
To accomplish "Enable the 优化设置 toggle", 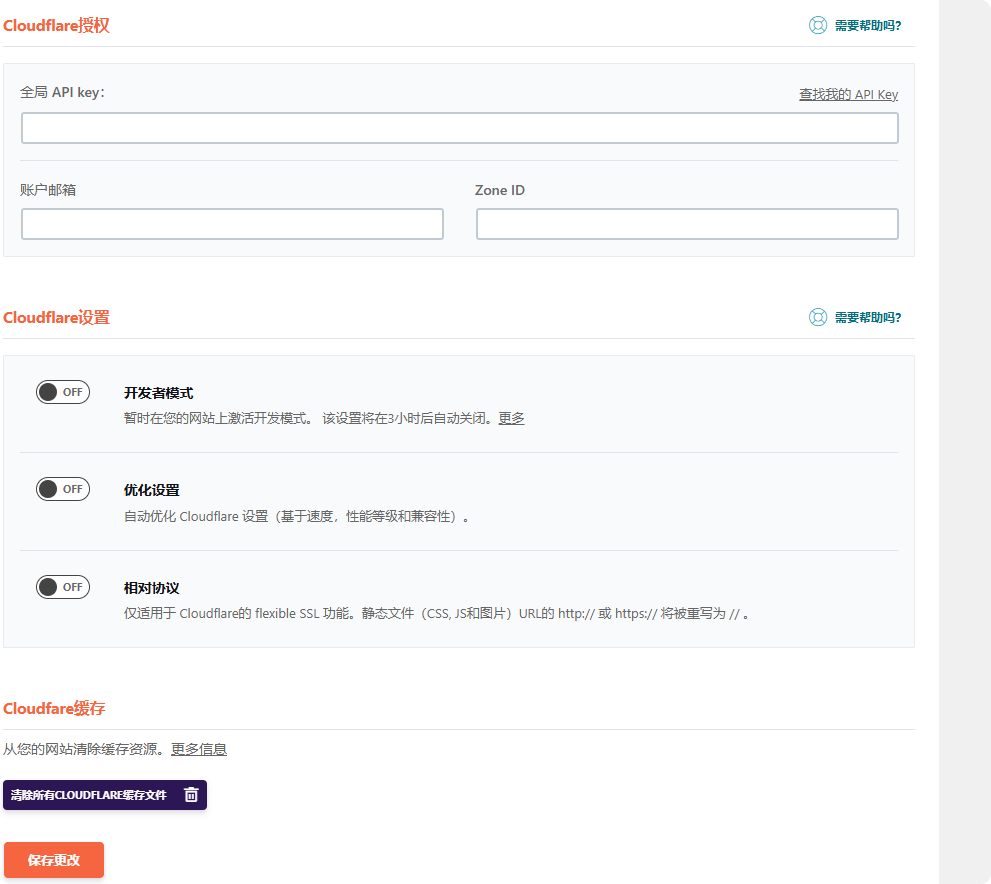I will click(63, 489).
